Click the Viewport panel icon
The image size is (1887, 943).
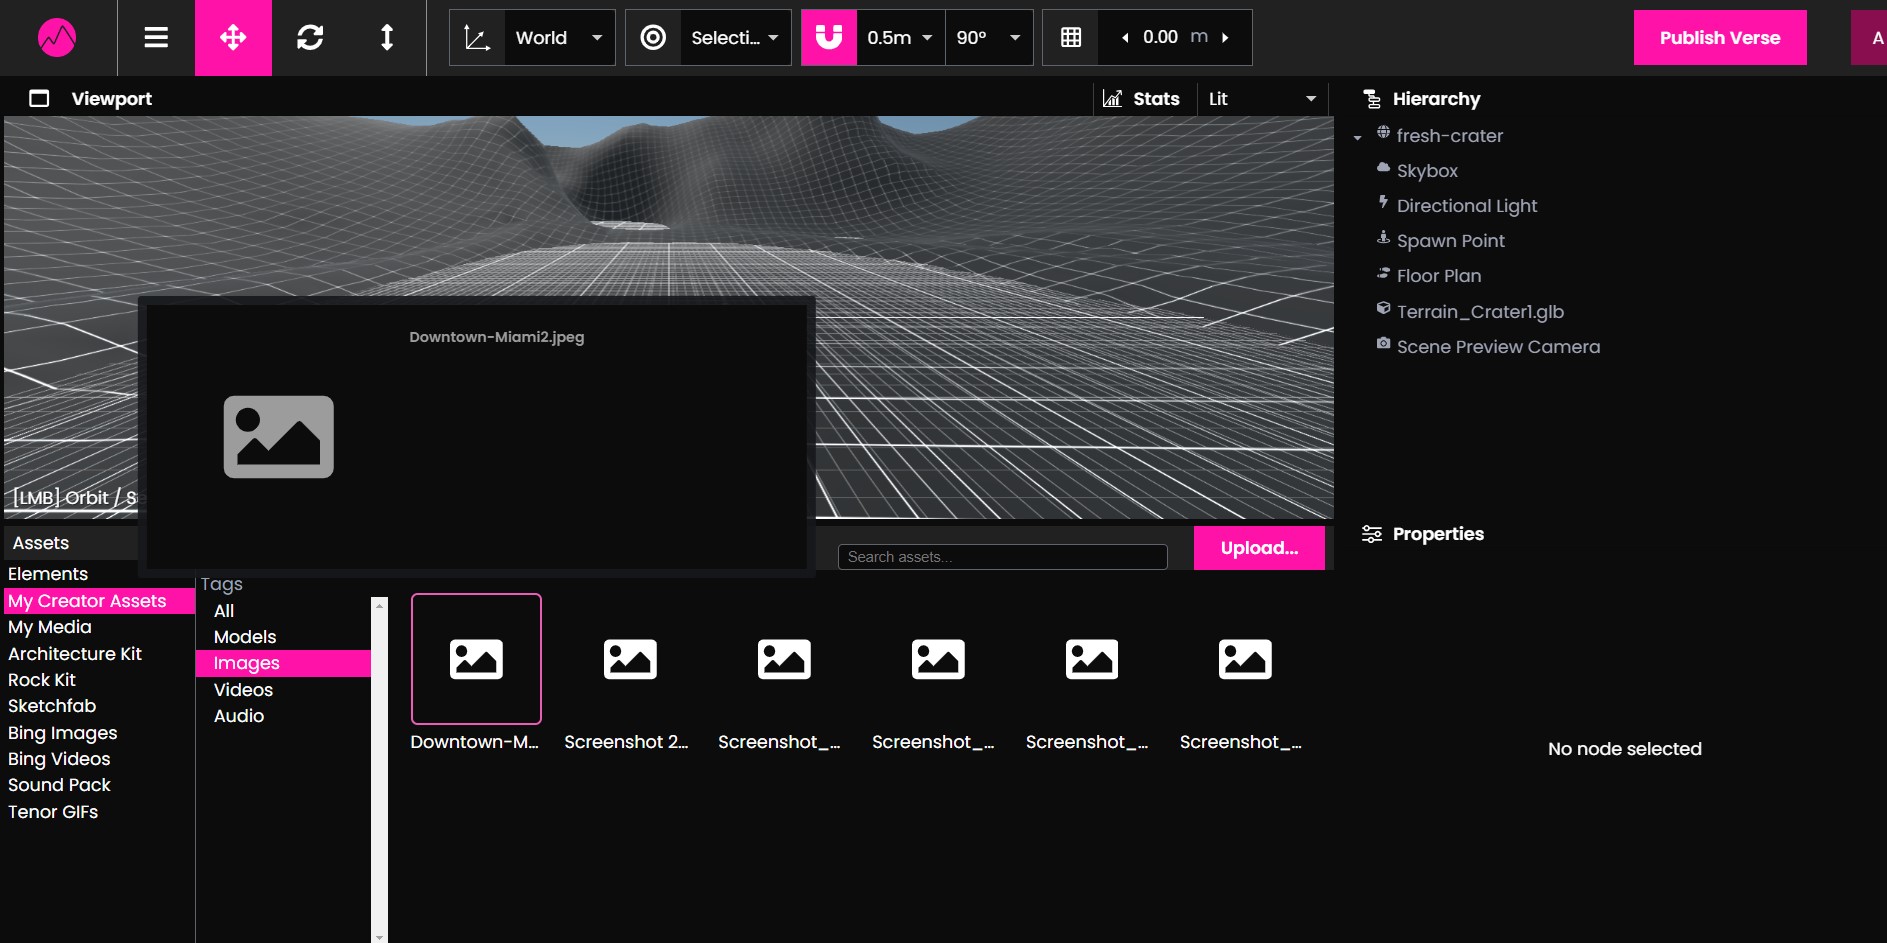click(39, 98)
